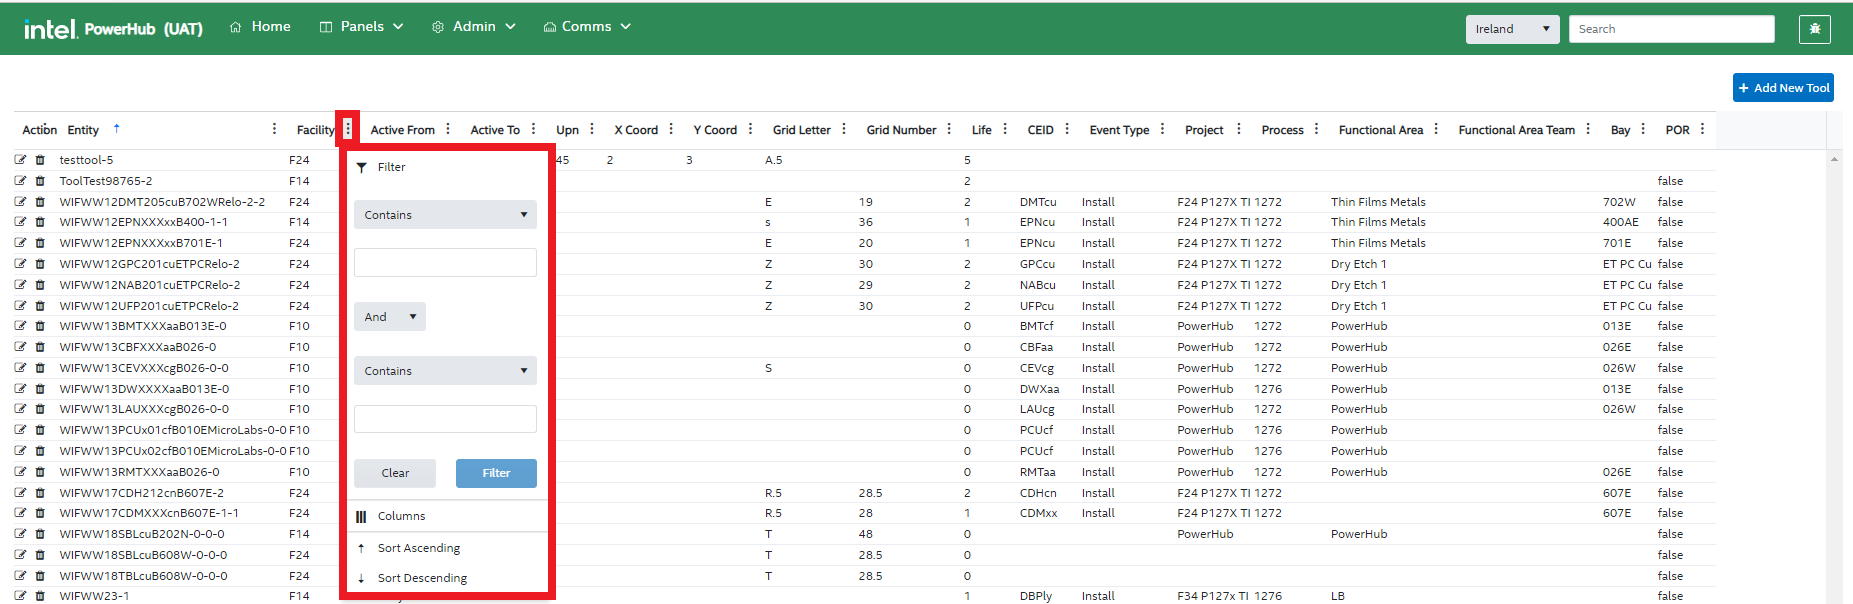The image size is (1853, 604).
Task: Open the Entity column options menu
Action: click(x=274, y=129)
